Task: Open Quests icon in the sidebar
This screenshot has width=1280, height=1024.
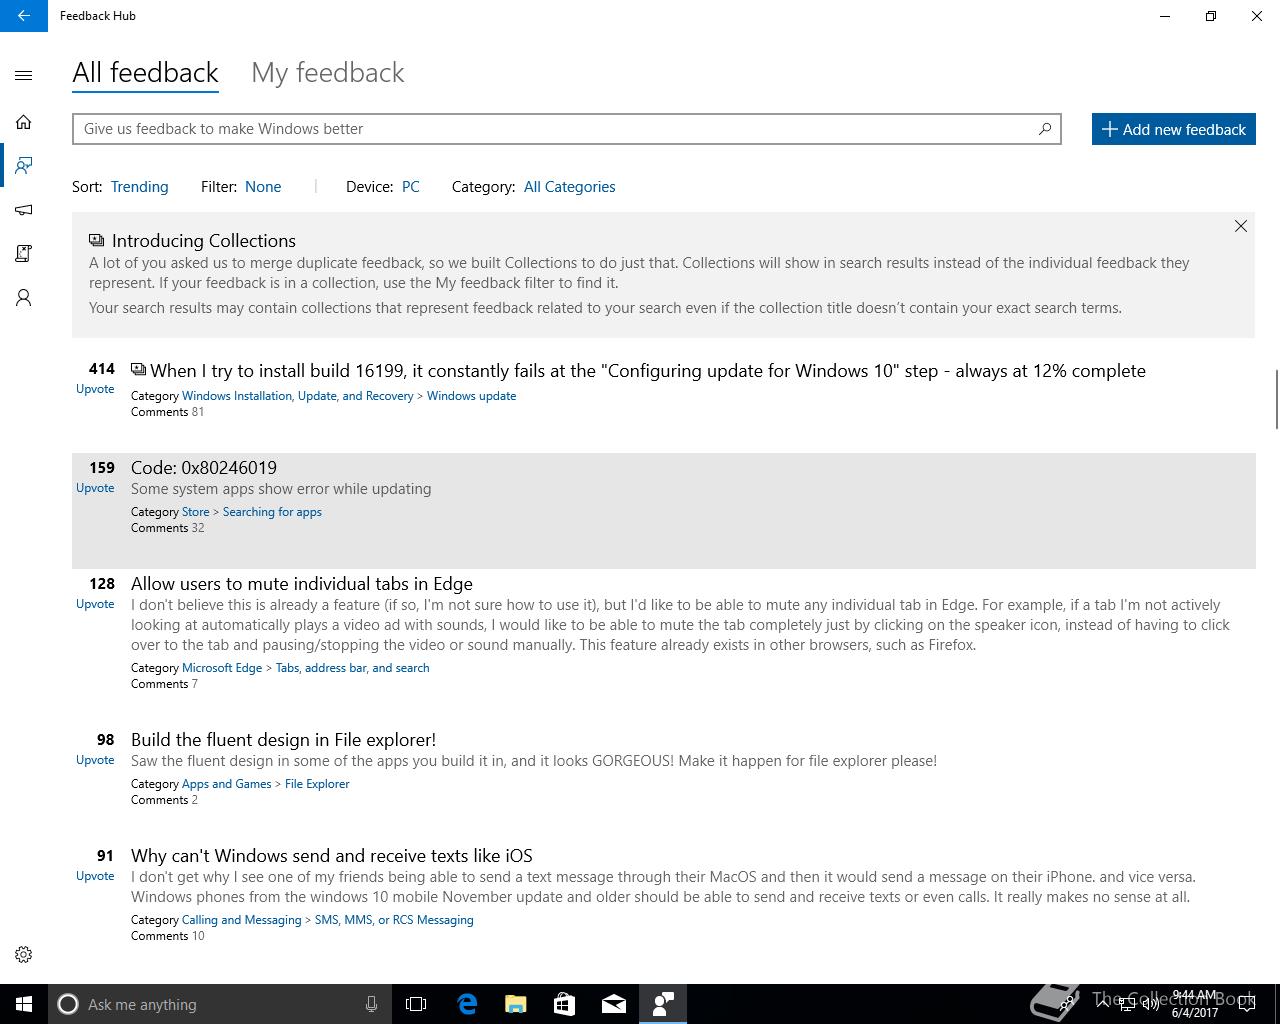Action: coord(24,254)
